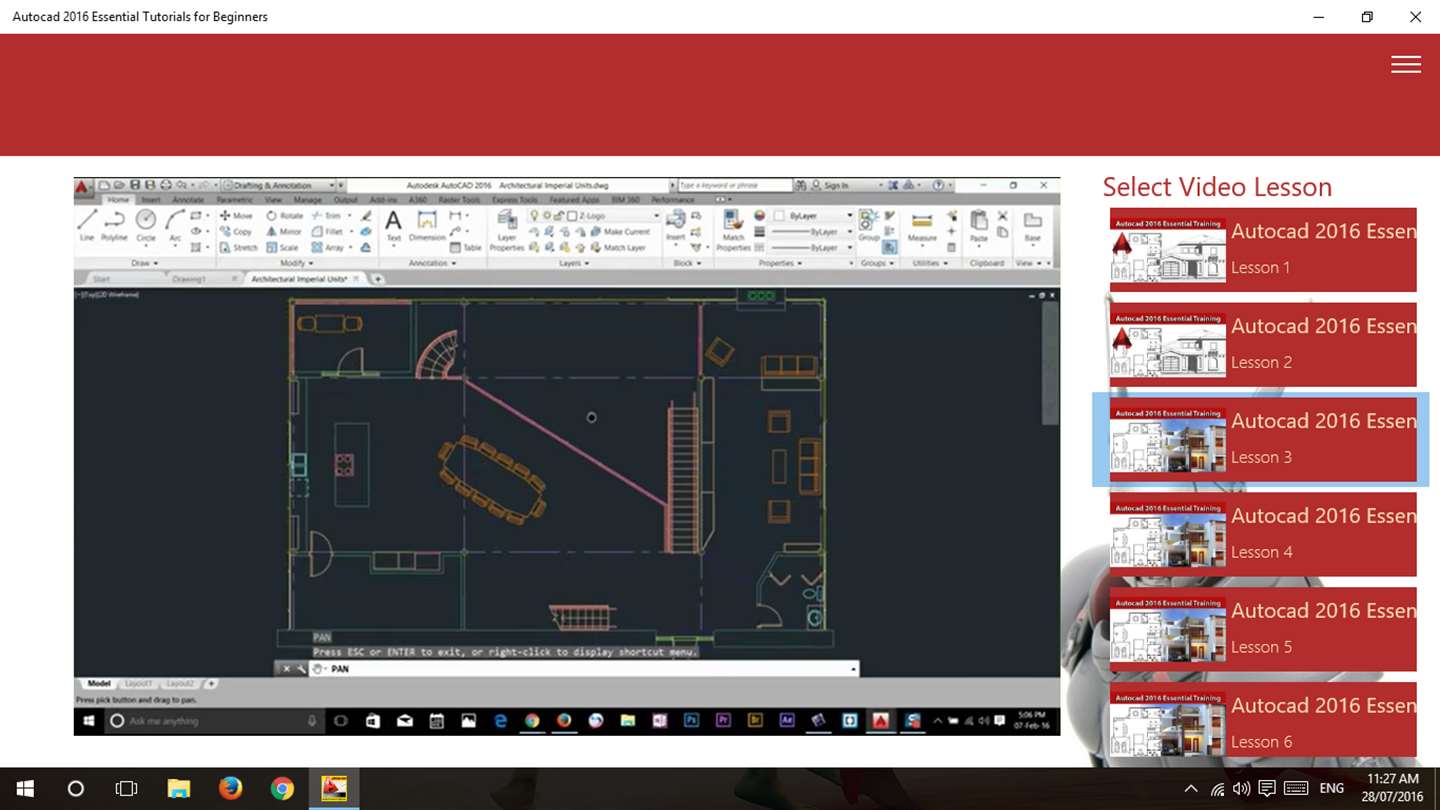Open the hamburger menu in the red header

pos(1406,64)
